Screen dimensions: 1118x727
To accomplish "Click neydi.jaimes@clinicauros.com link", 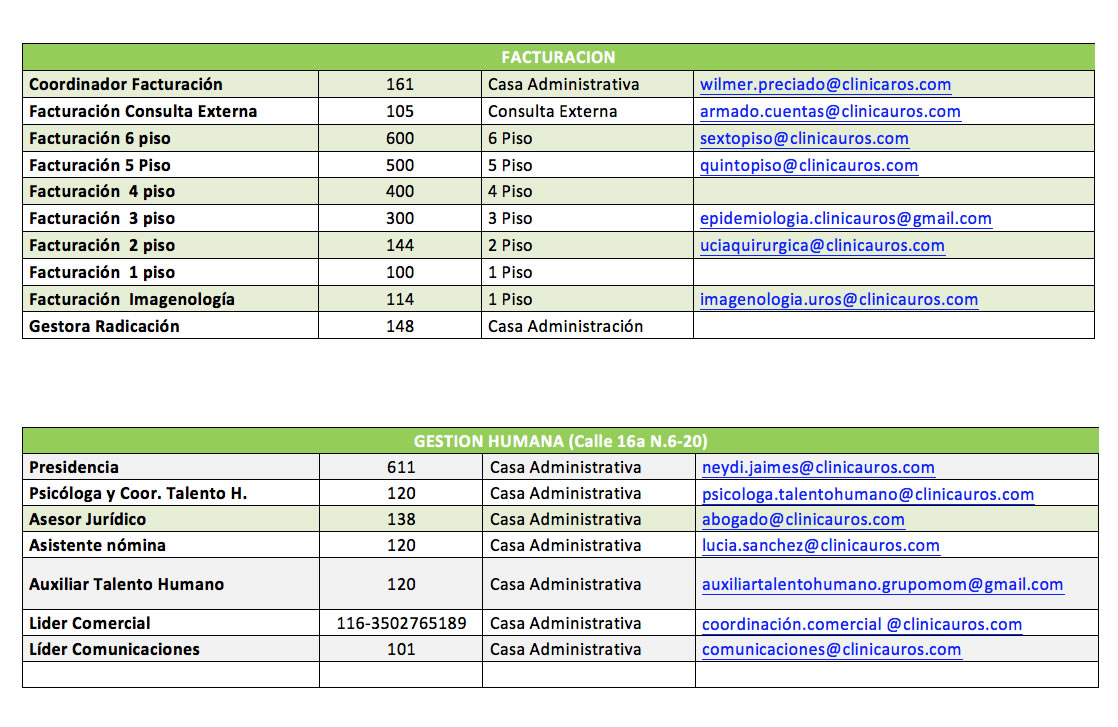I will tap(818, 468).
